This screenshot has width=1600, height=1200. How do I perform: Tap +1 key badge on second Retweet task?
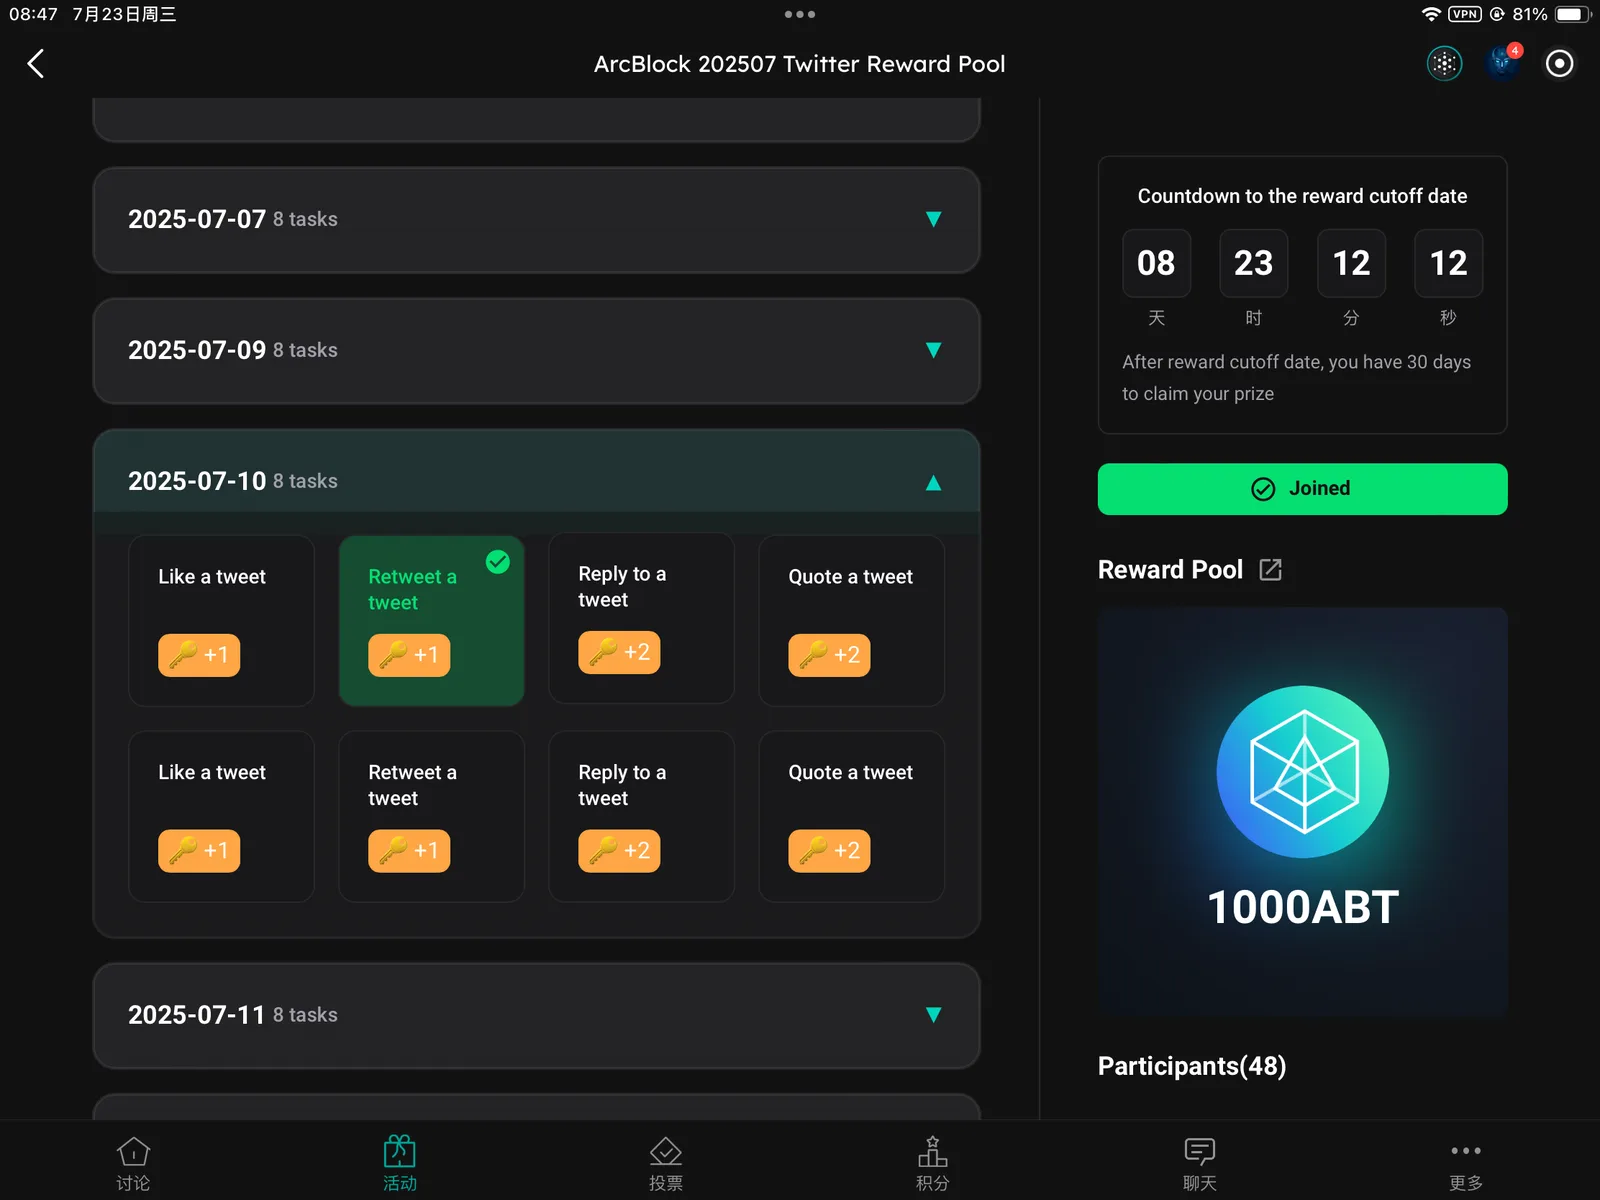pos(409,851)
